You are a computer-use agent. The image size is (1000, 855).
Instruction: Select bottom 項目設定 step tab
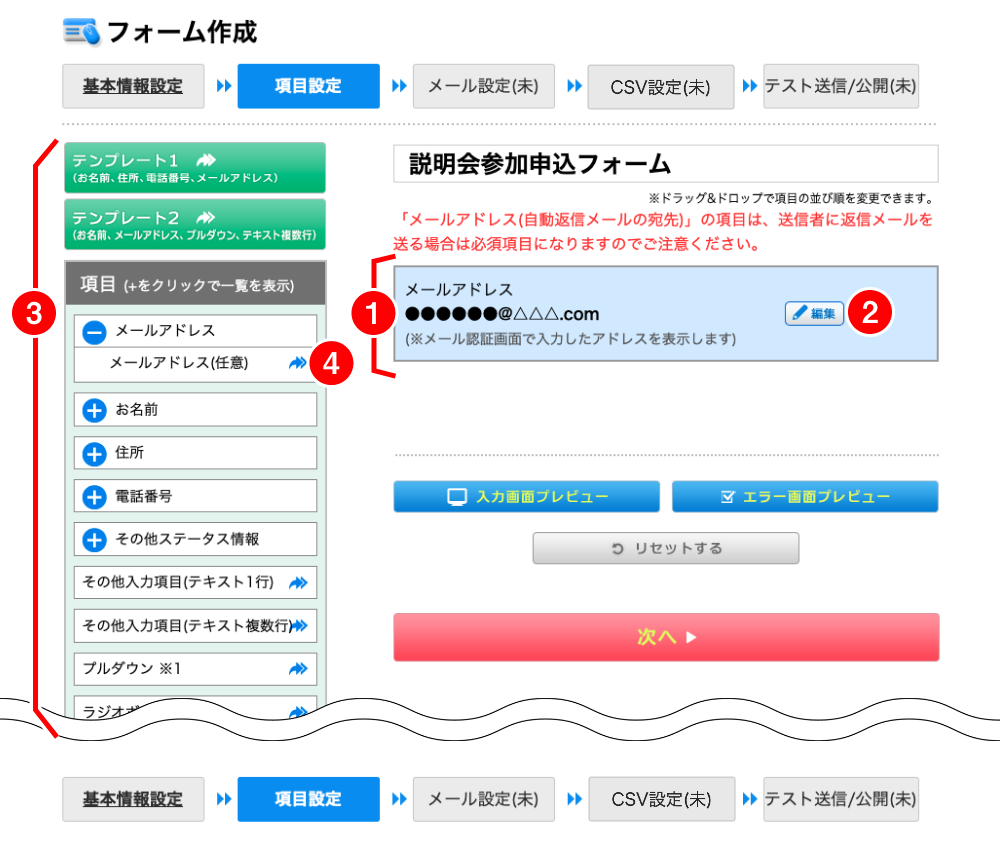coord(309,799)
